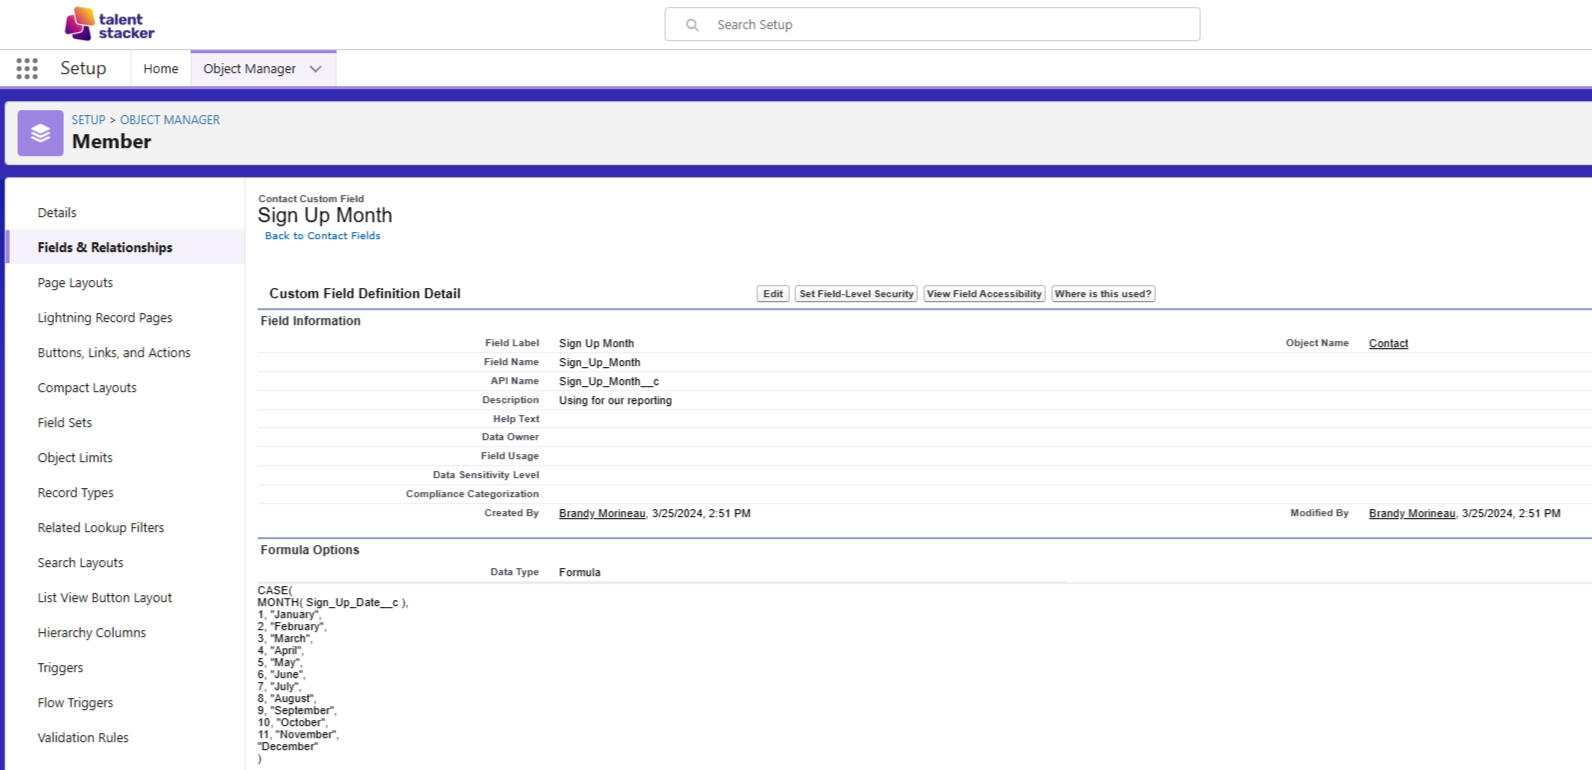The height and width of the screenshot is (770, 1592).
Task: Click the SETUP breadcrumb link
Action: [88, 120]
